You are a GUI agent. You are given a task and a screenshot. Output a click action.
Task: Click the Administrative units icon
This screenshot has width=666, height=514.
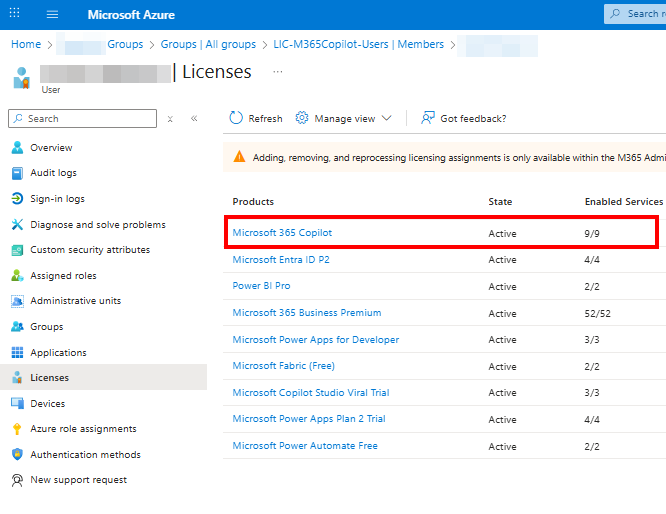coord(17,301)
